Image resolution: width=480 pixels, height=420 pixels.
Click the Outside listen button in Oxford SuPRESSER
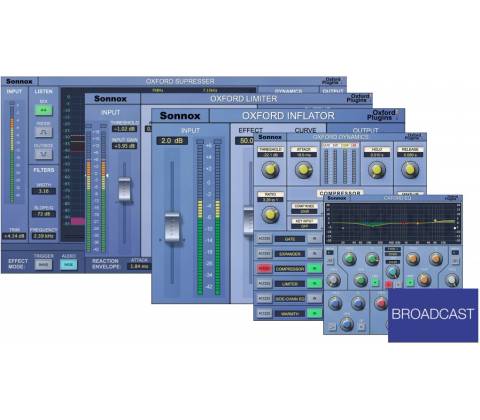(44, 154)
